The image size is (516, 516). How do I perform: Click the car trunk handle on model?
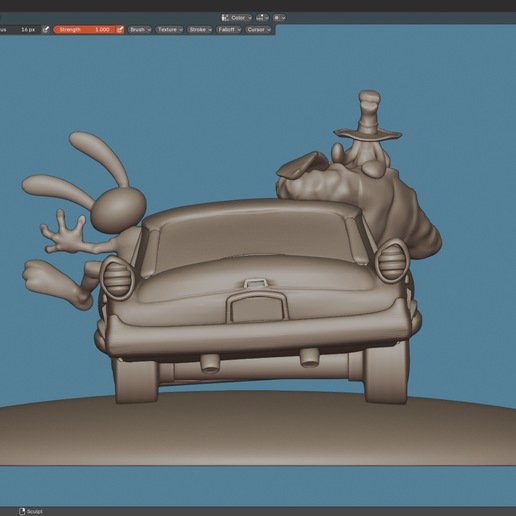click(x=255, y=283)
